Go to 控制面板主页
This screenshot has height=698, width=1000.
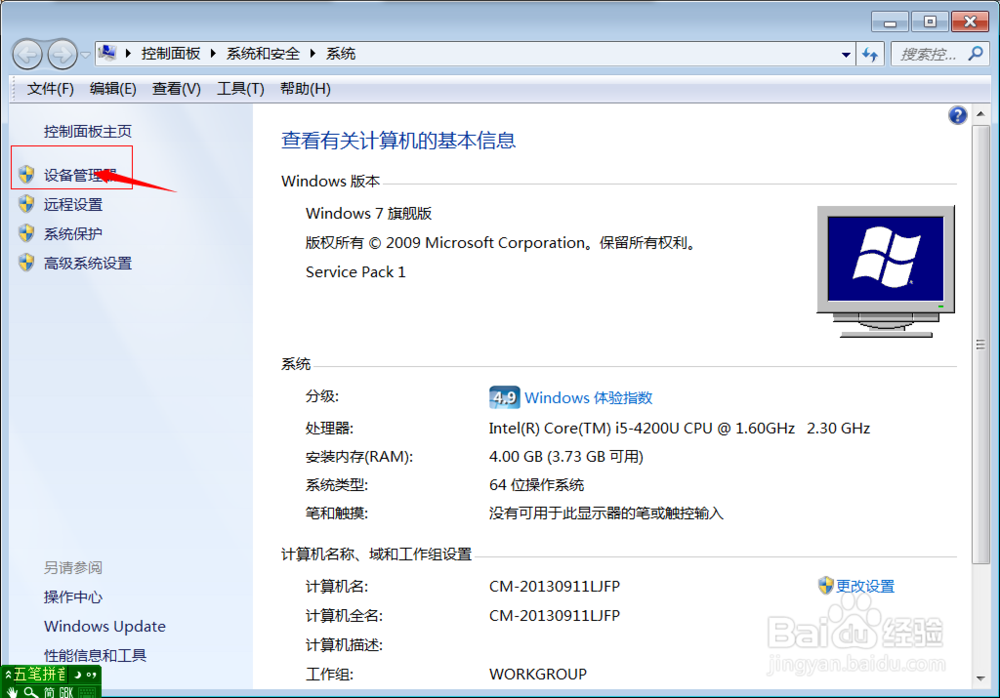(87, 131)
